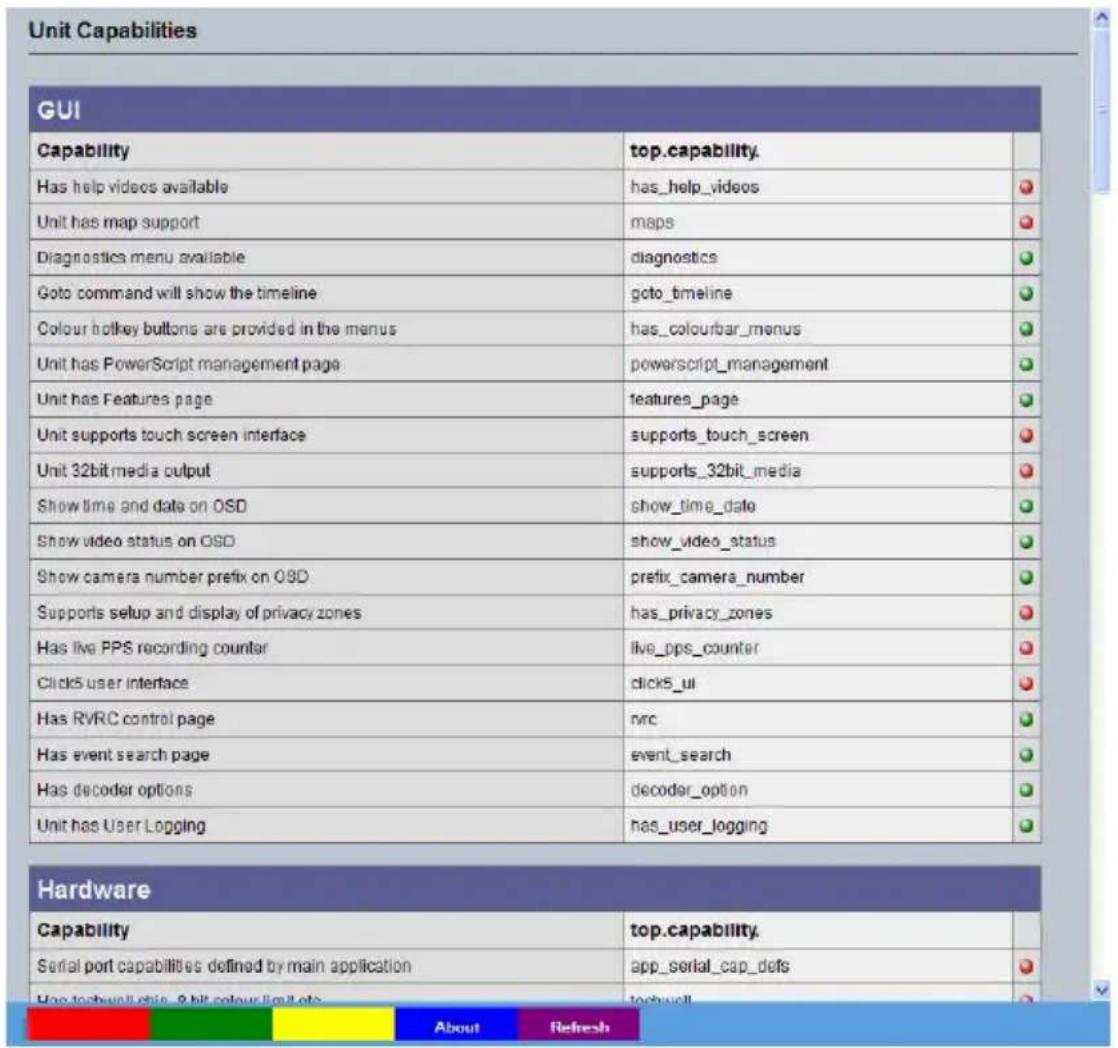
Task: Click 'Has RVRC control page' text
Action: tap(125, 719)
